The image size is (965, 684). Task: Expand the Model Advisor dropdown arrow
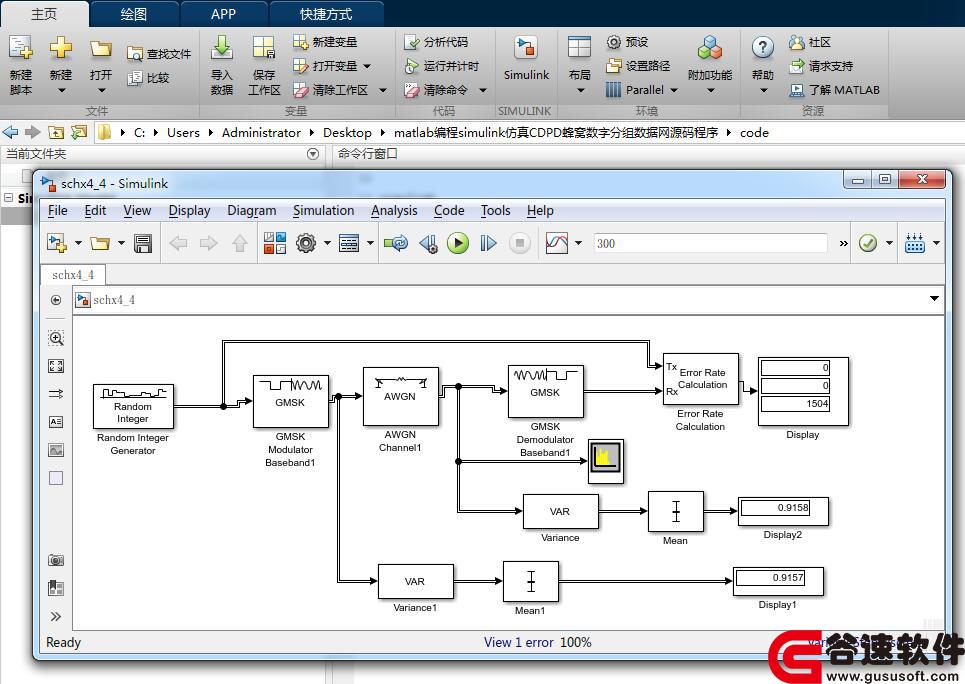click(x=889, y=243)
